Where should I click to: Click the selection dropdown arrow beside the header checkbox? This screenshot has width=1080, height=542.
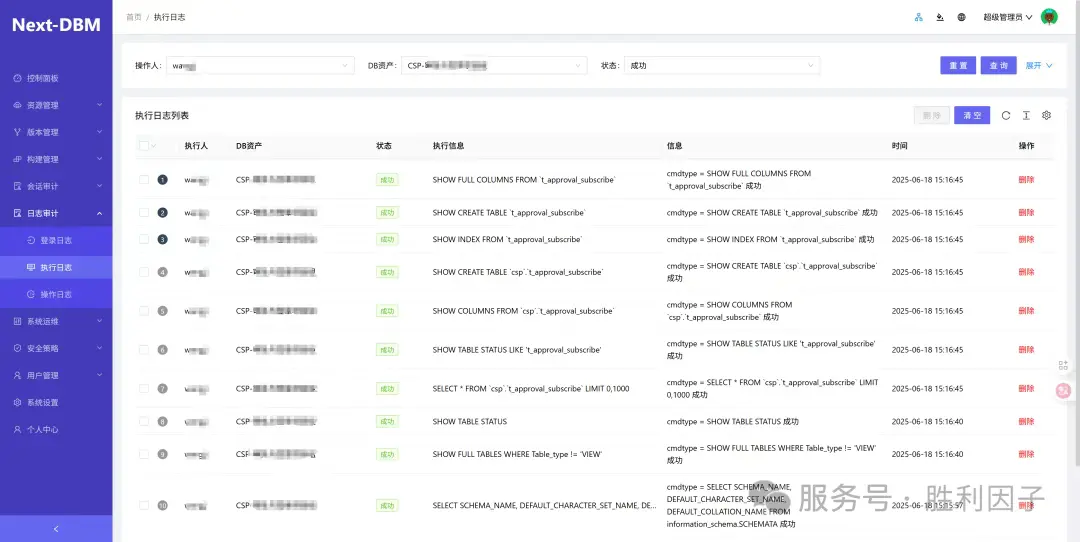pyautogui.click(x=154, y=146)
